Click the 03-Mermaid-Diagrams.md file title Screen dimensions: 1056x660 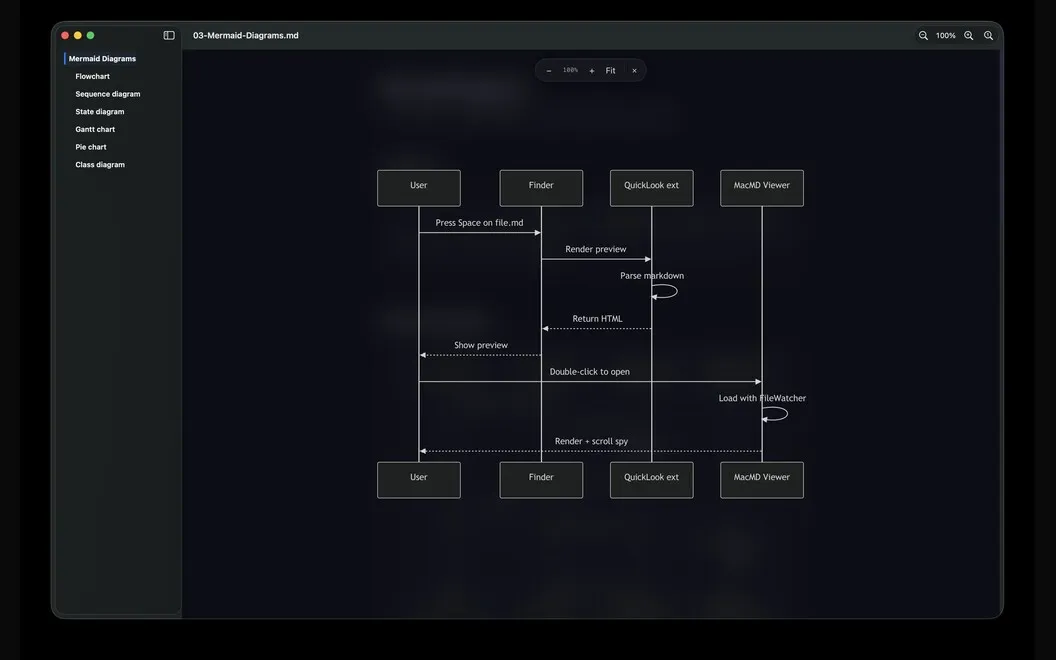pos(246,36)
